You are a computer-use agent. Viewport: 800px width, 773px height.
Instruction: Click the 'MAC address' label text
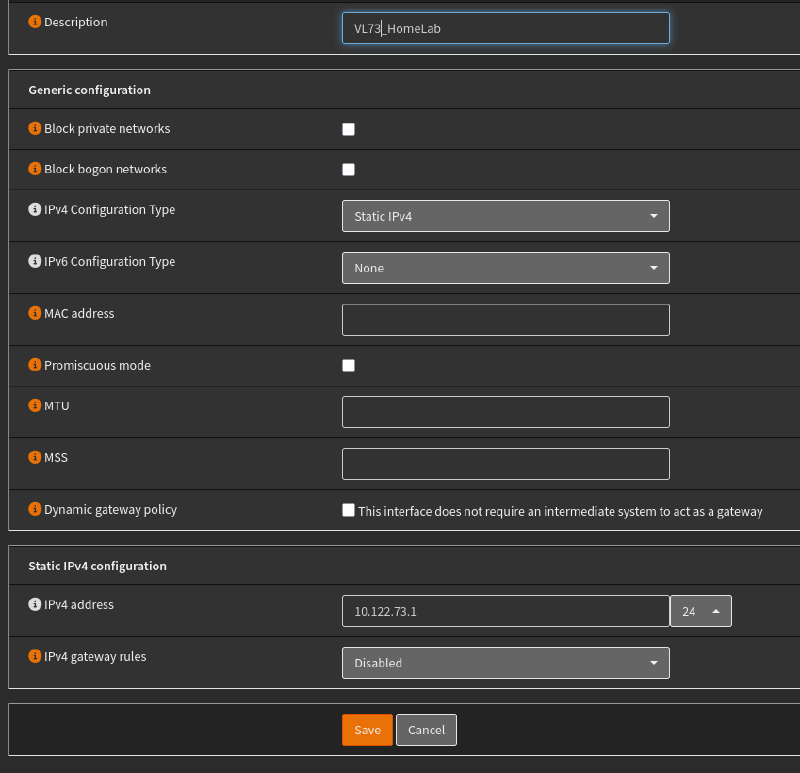pos(79,313)
